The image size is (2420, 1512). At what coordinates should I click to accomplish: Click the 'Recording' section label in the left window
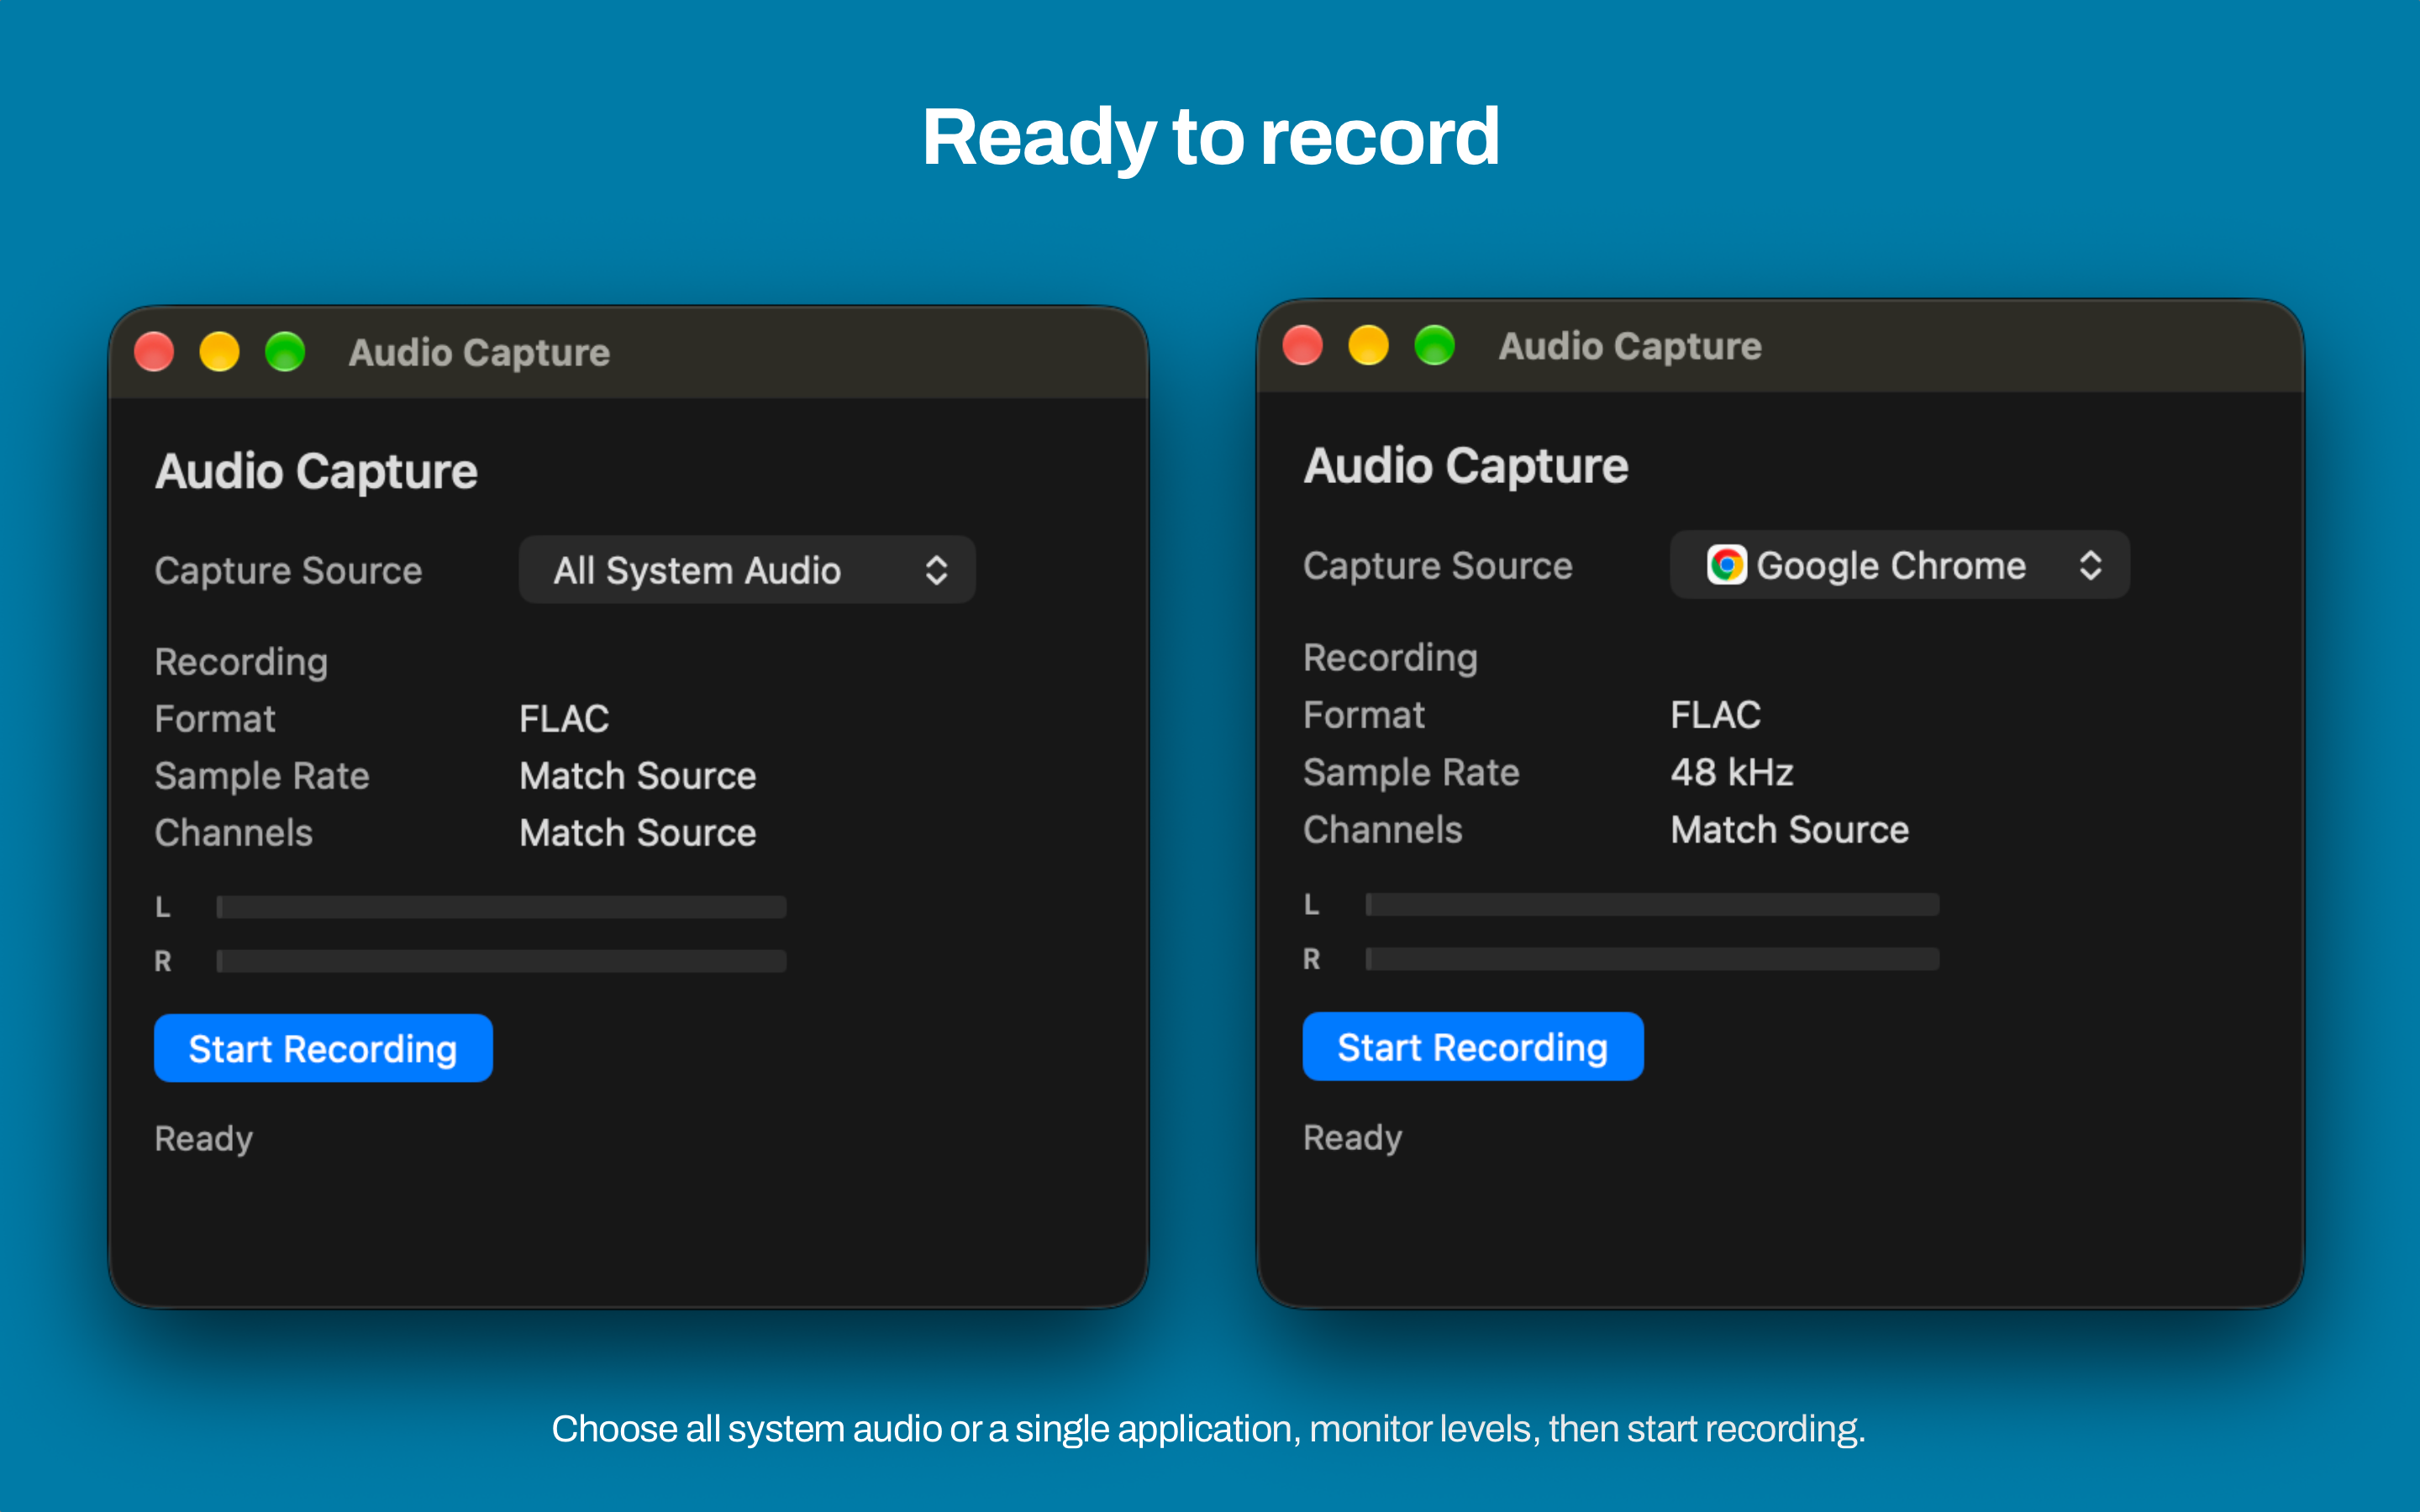click(242, 662)
